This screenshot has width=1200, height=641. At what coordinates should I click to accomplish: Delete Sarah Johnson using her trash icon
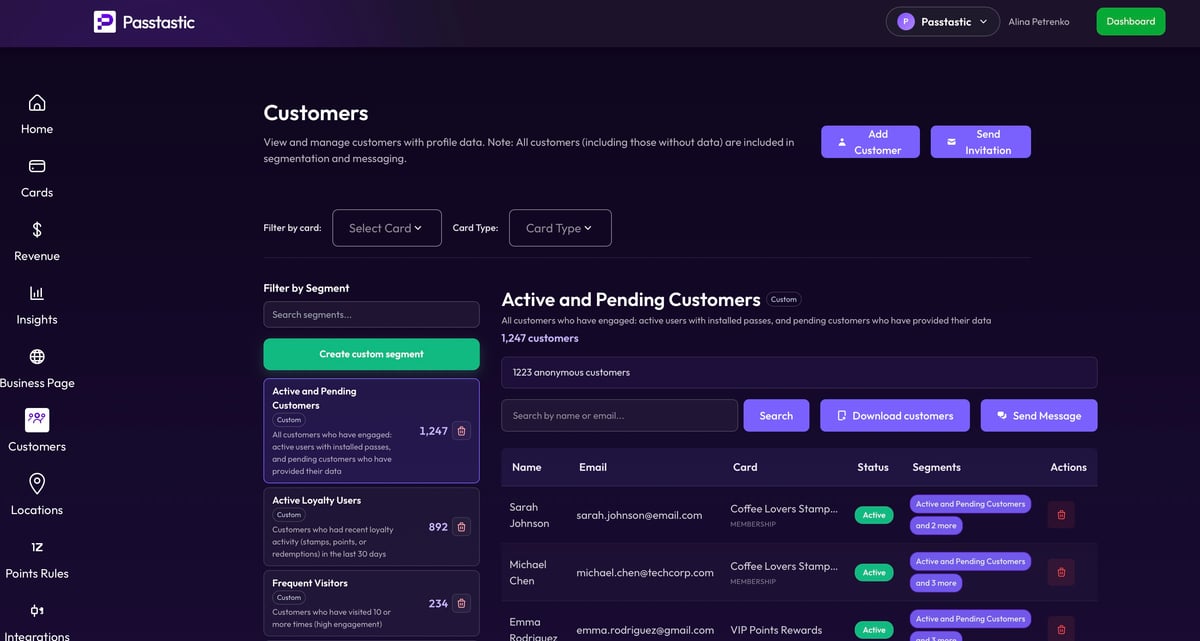pyautogui.click(x=1060, y=514)
